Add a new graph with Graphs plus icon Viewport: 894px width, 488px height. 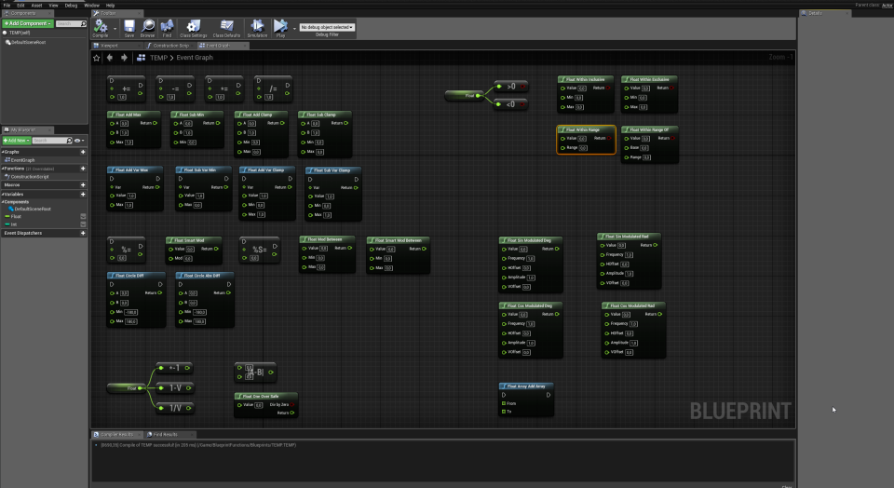83,152
